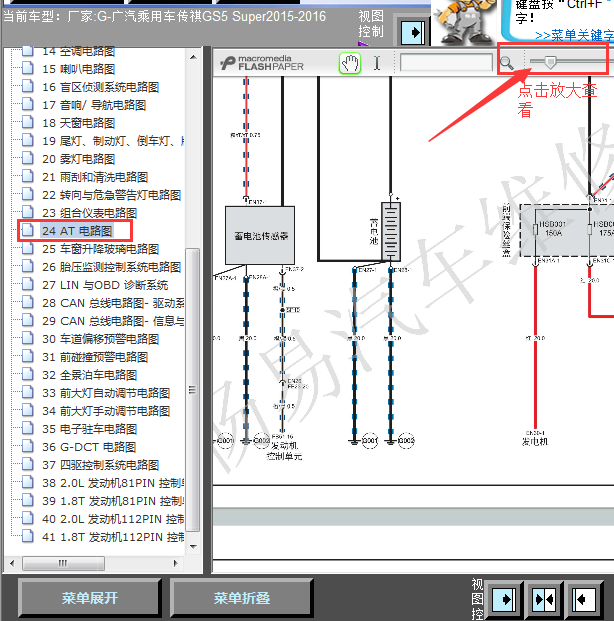Click the tree panel scroll-up arrow
Viewport: 614px width, 621px height.
click(193, 57)
